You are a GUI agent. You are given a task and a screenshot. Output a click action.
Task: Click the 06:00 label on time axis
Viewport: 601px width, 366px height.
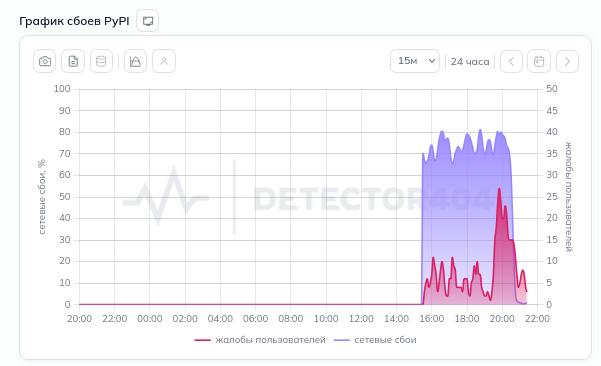(x=255, y=319)
